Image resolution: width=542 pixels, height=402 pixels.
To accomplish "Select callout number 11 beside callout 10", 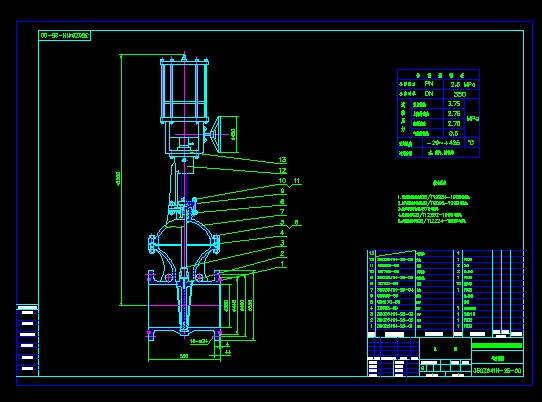I will pyautogui.click(x=297, y=180).
